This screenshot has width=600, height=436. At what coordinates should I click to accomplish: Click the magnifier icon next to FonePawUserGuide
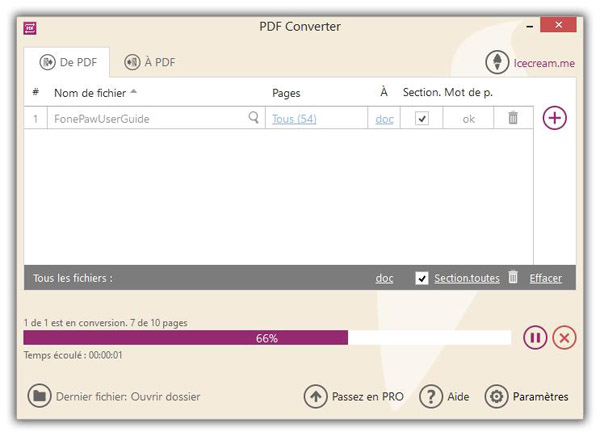[x=253, y=117]
